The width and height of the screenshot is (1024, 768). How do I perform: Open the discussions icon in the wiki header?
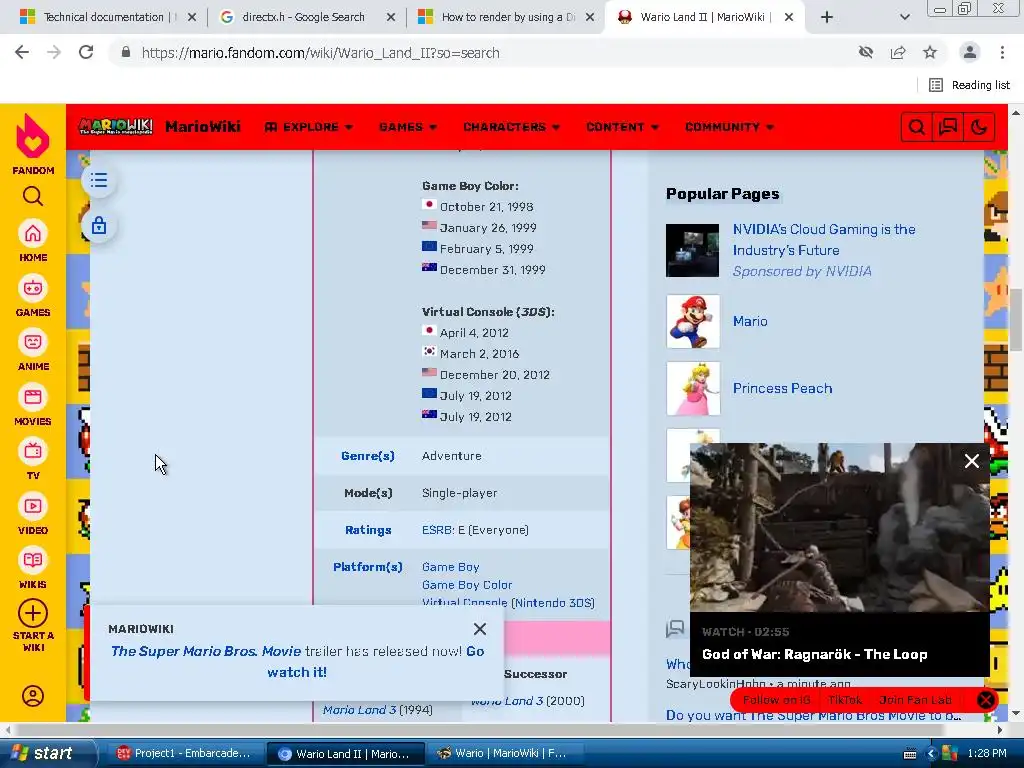pos(948,127)
